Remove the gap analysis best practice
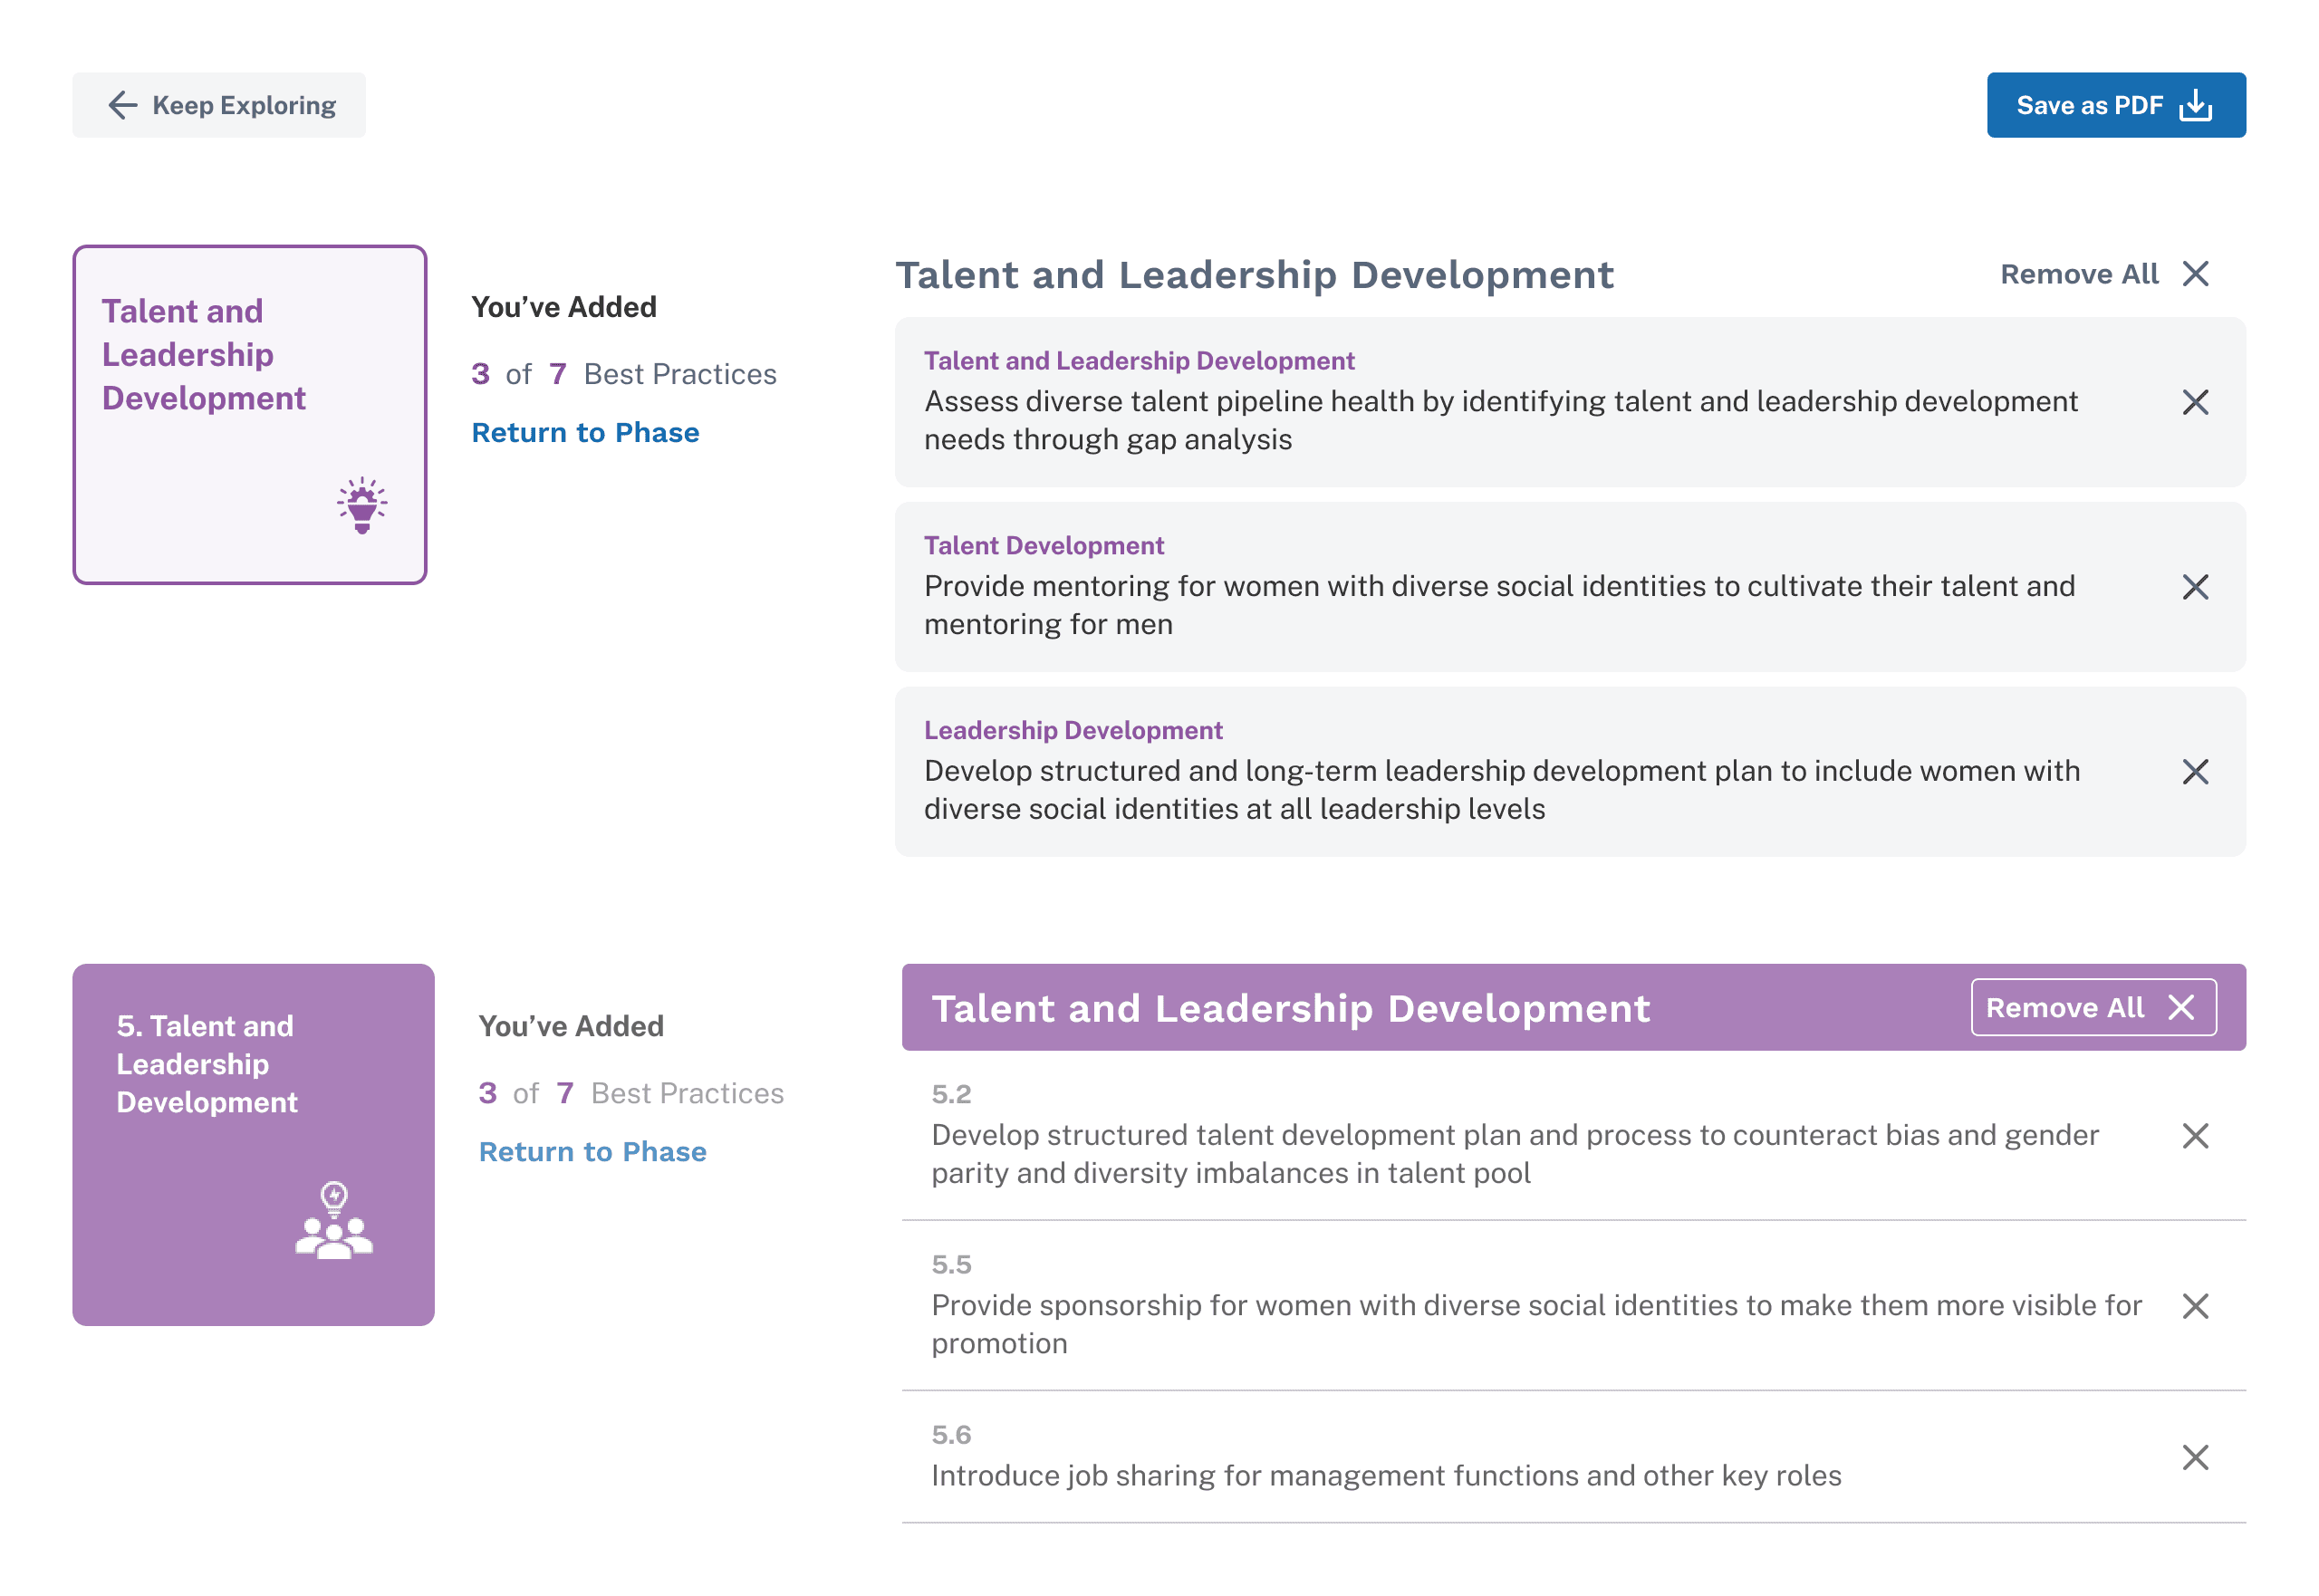The image size is (2319, 1596). 2194,402
